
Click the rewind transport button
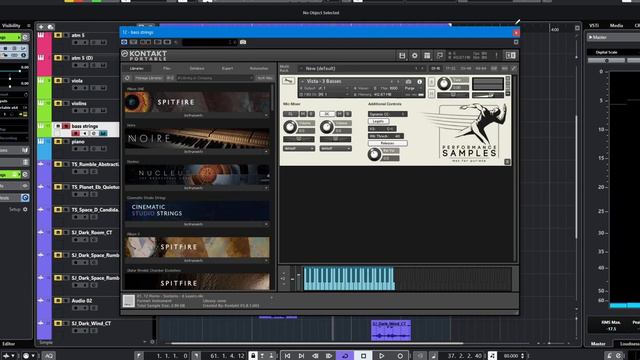(x=315, y=356)
